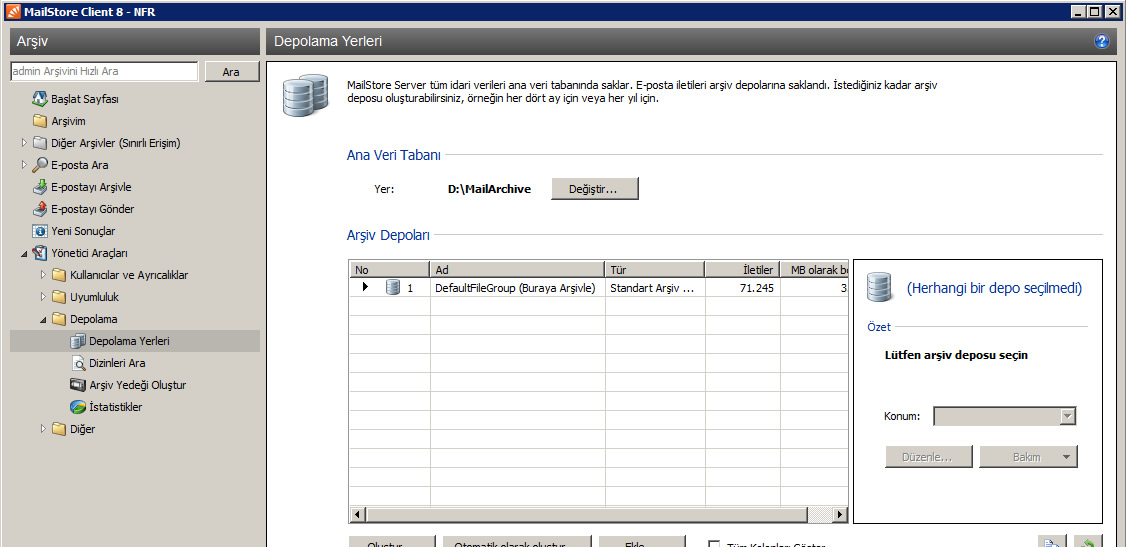
Task: Open the Yeni Sonuçlar info icon
Action: 40,231
